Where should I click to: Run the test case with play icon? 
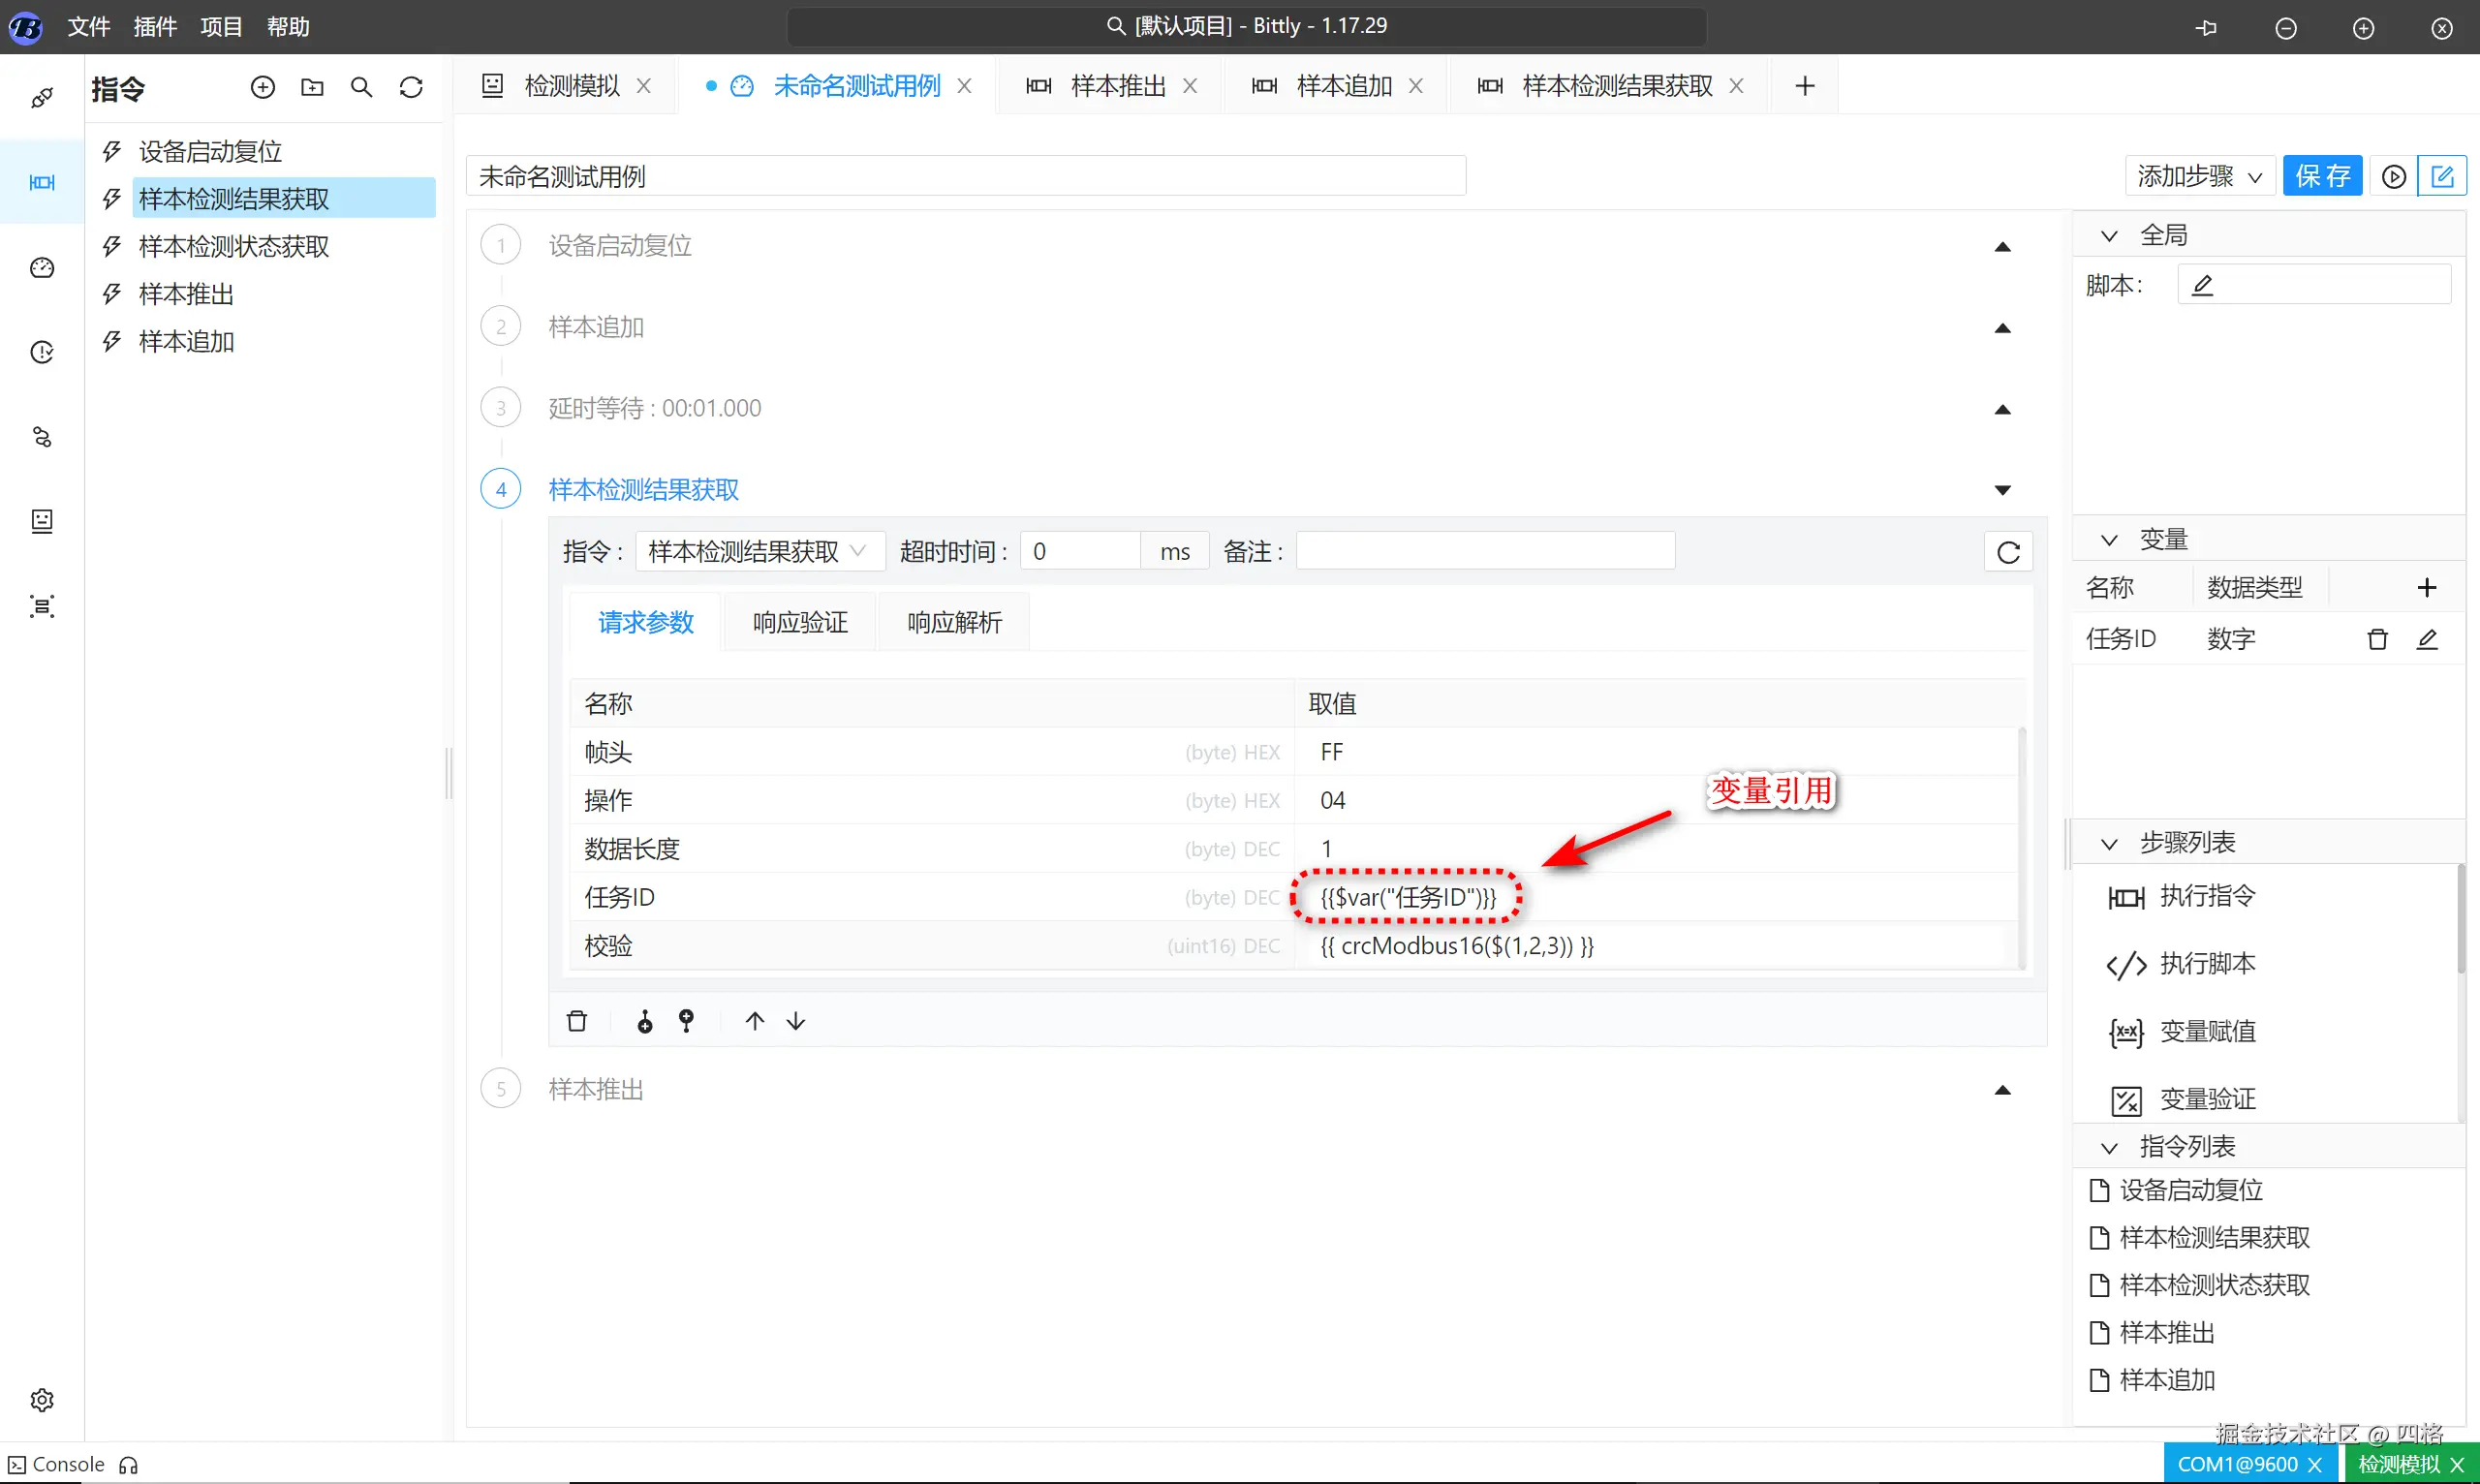[x=2393, y=177]
